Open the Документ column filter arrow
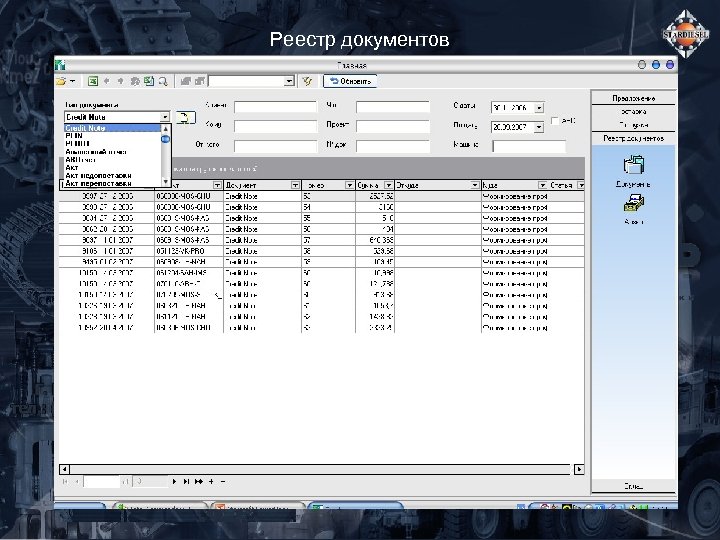Viewport: 720px width, 540px height. pos(295,185)
